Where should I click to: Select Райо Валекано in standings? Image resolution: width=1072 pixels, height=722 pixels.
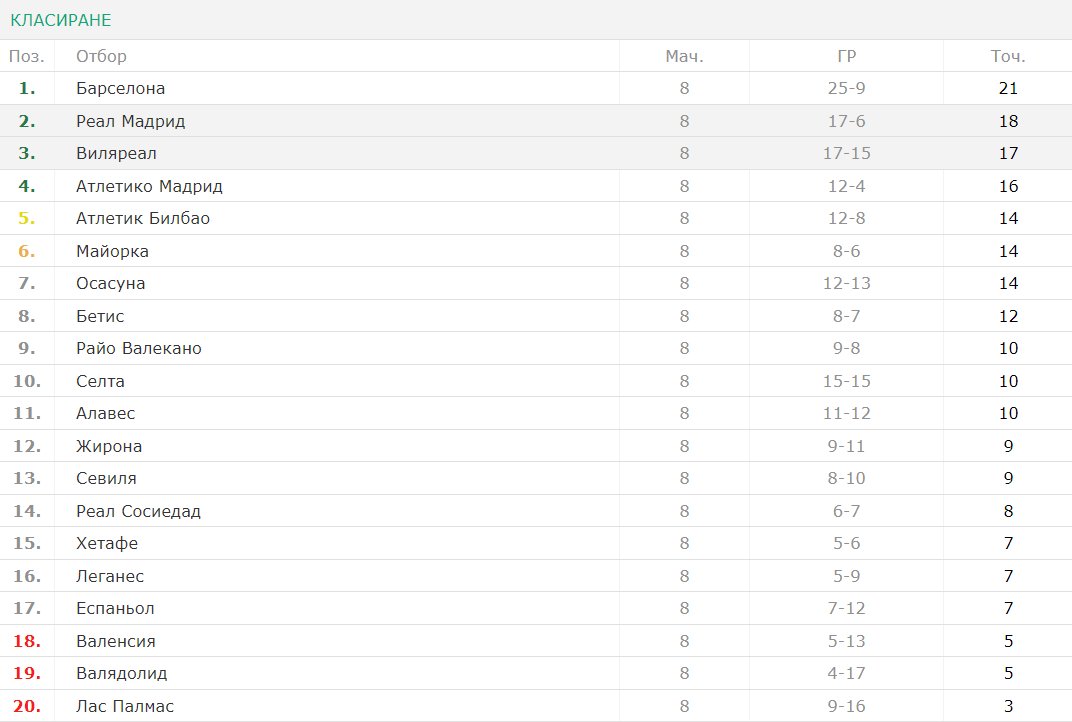(x=139, y=348)
